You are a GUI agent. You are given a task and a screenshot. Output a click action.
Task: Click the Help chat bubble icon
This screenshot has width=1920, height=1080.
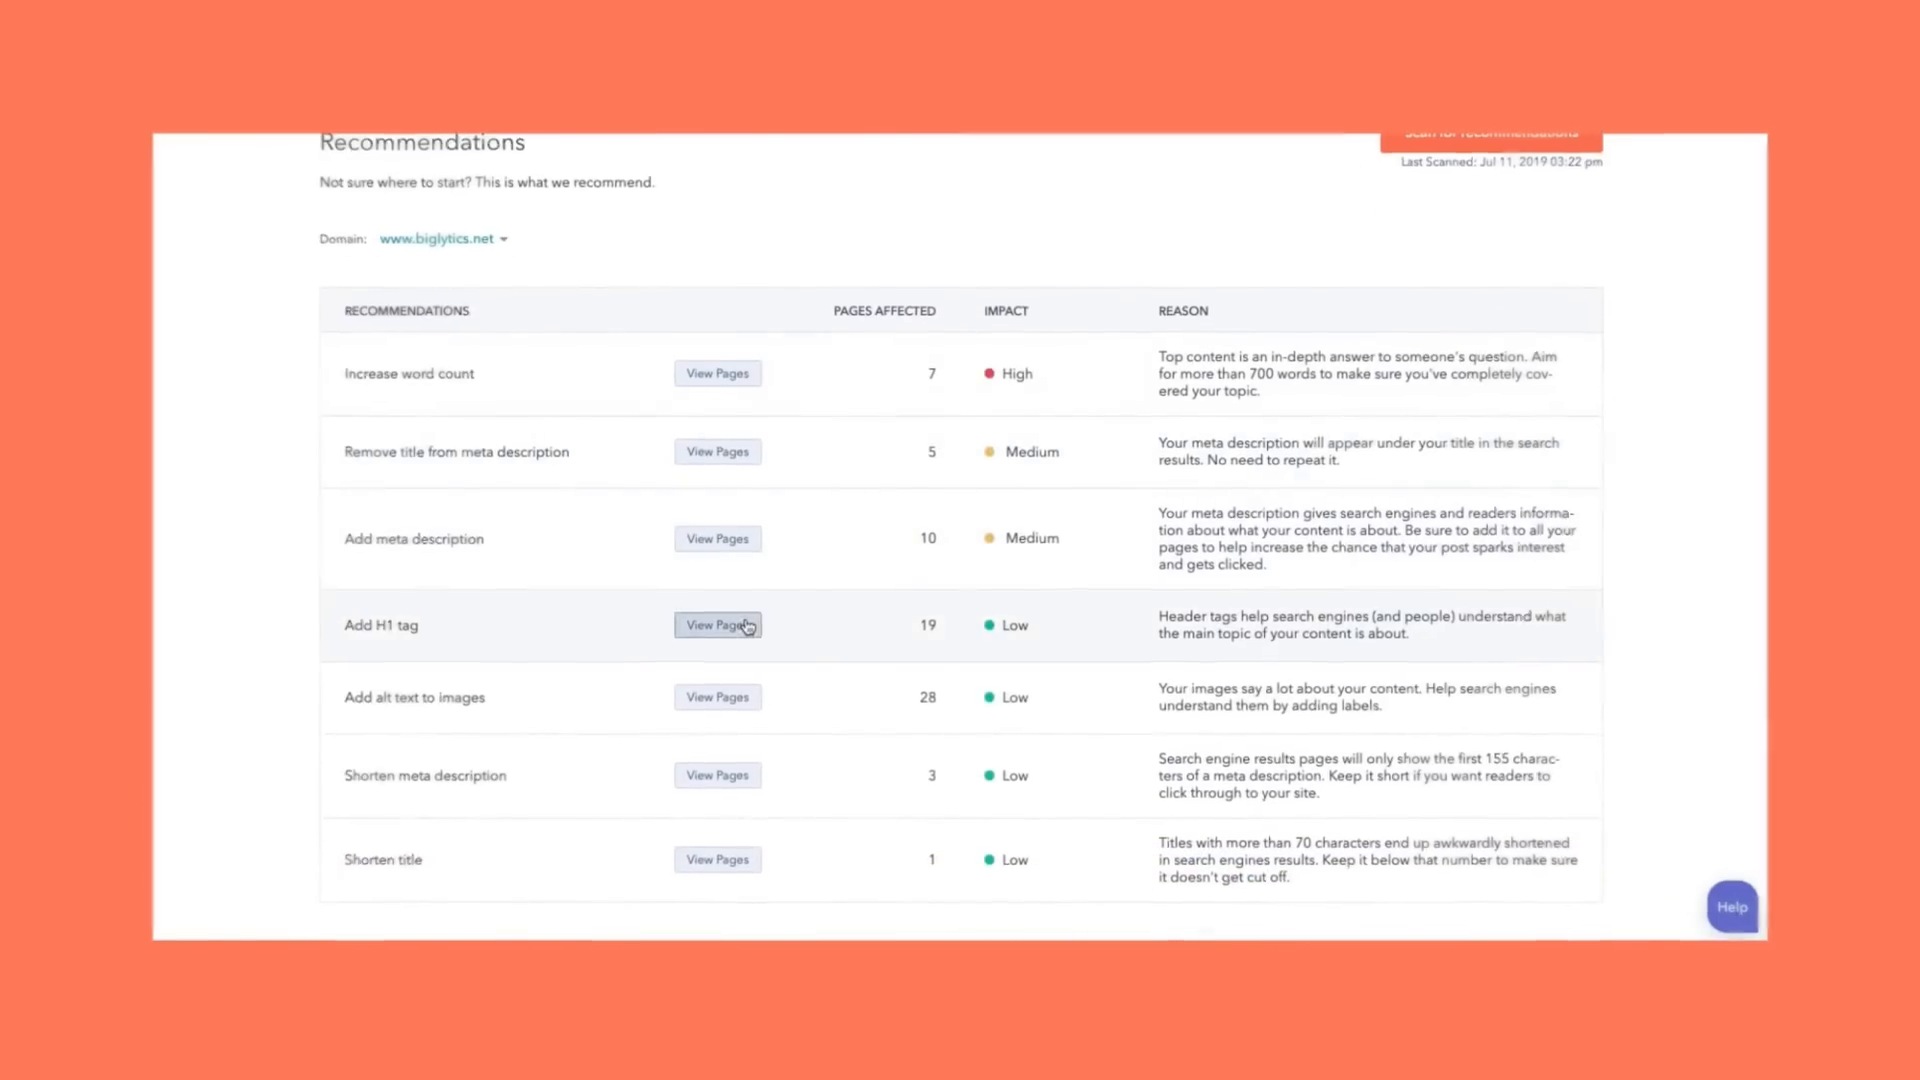(1732, 907)
